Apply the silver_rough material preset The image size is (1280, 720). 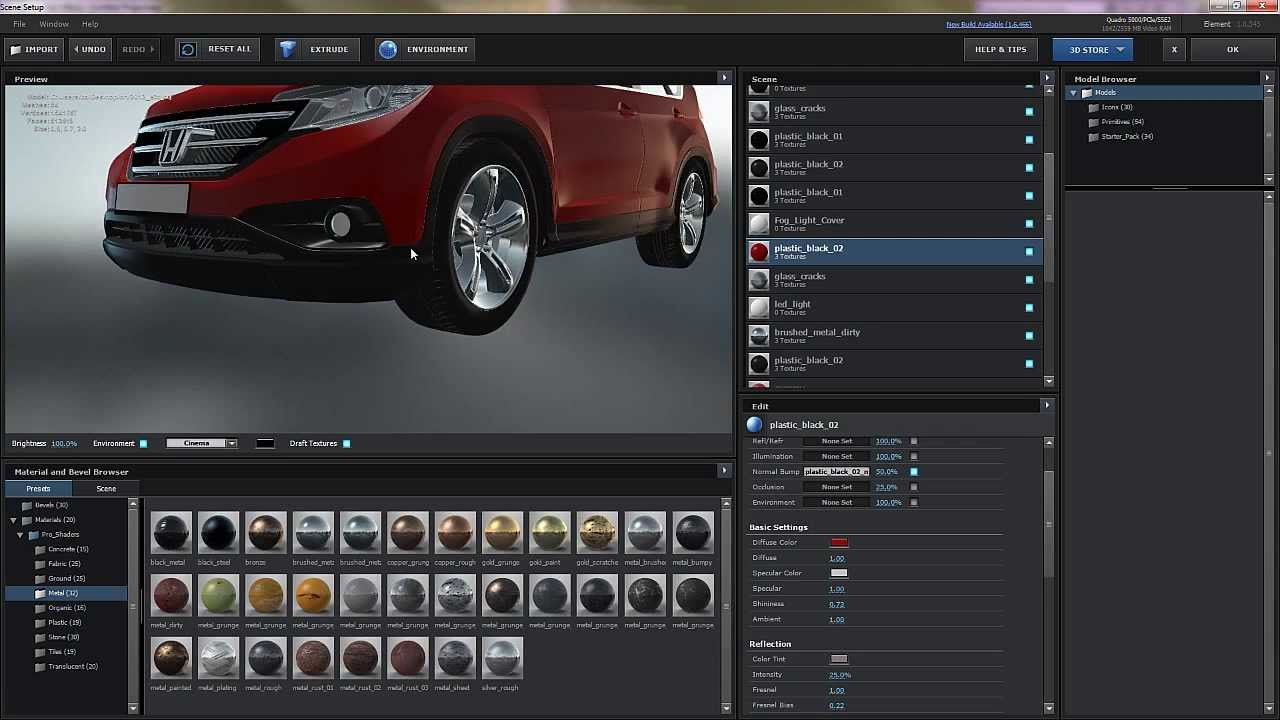pyautogui.click(x=502, y=659)
